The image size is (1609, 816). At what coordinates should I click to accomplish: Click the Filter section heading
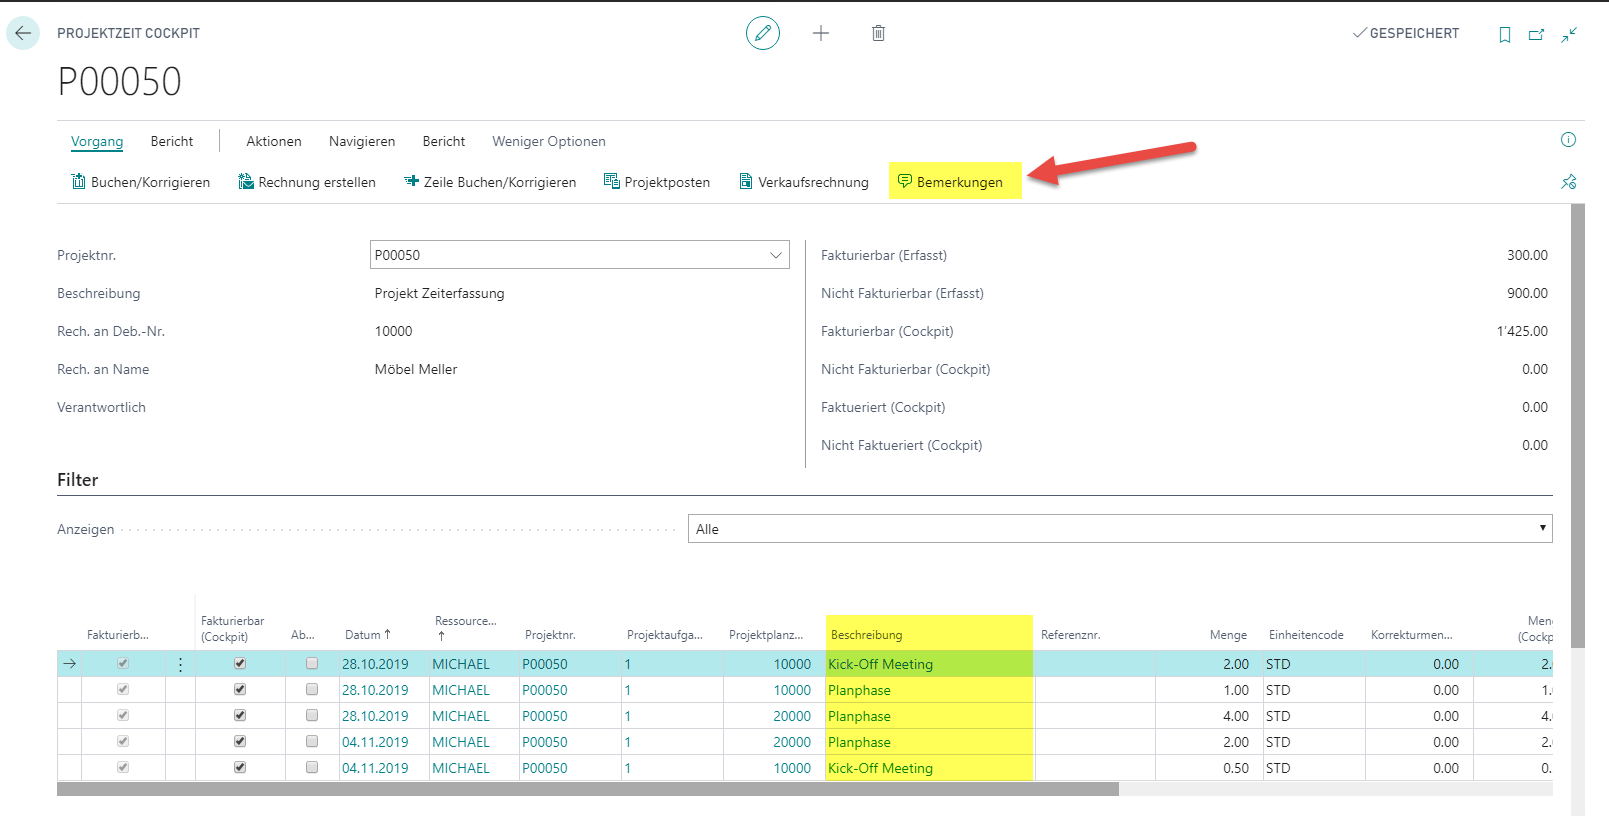coord(78,480)
